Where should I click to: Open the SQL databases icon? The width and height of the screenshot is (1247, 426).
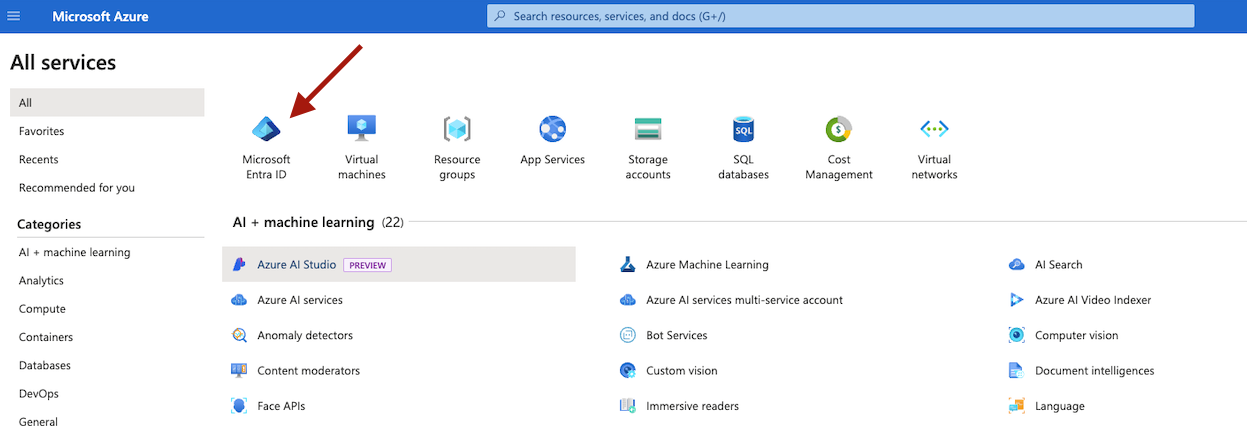point(743,129)
